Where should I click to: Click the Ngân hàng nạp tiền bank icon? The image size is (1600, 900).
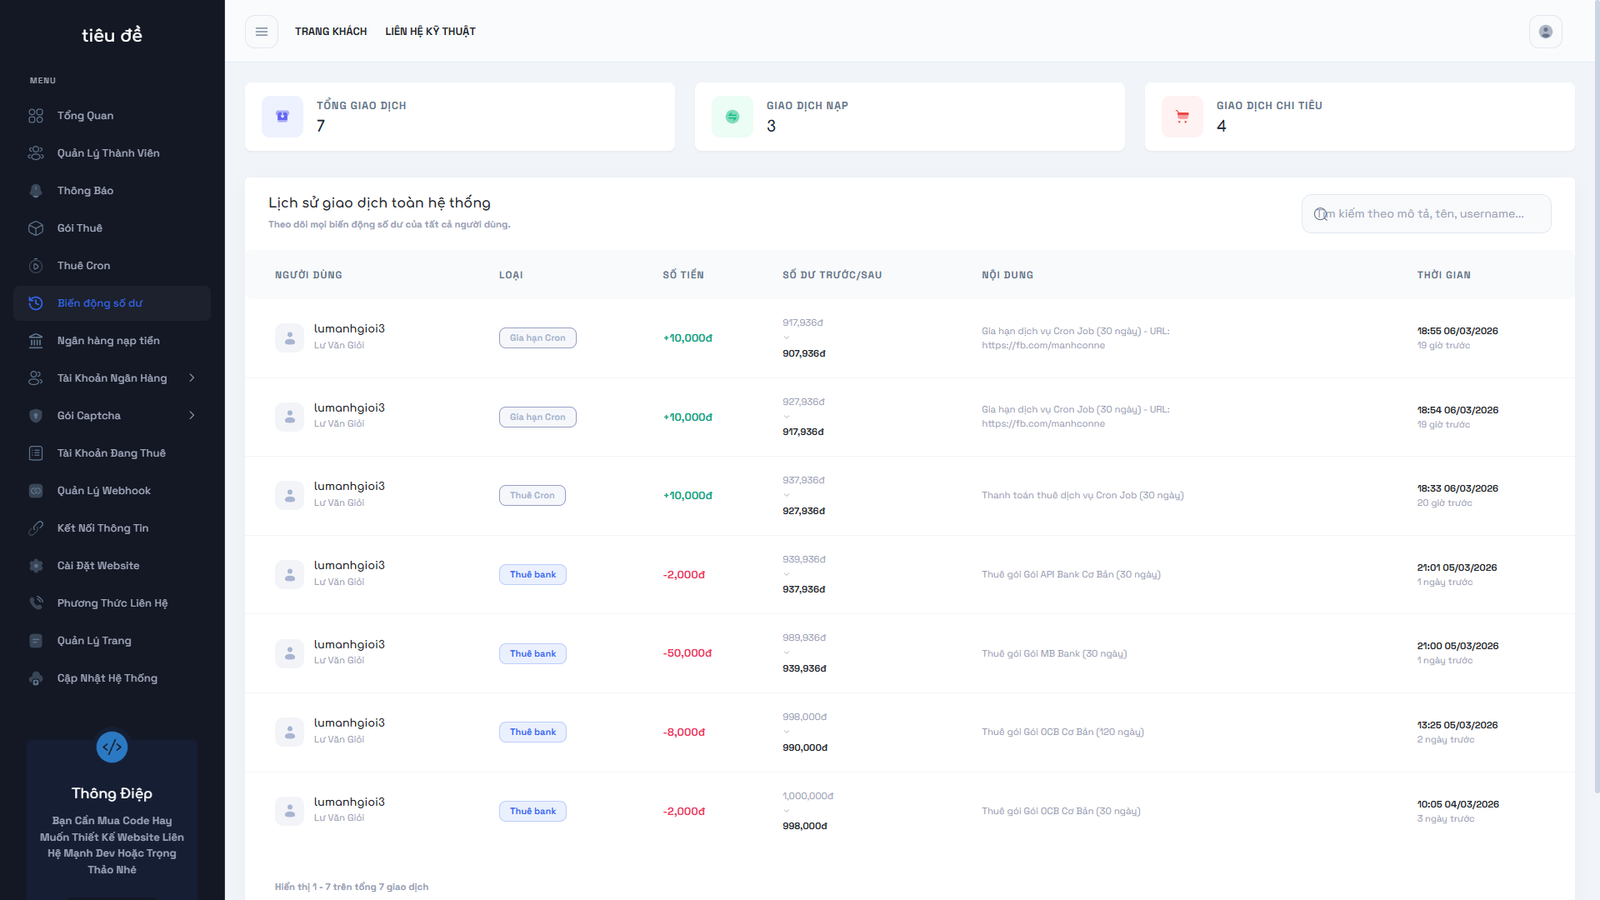[36, 341]
